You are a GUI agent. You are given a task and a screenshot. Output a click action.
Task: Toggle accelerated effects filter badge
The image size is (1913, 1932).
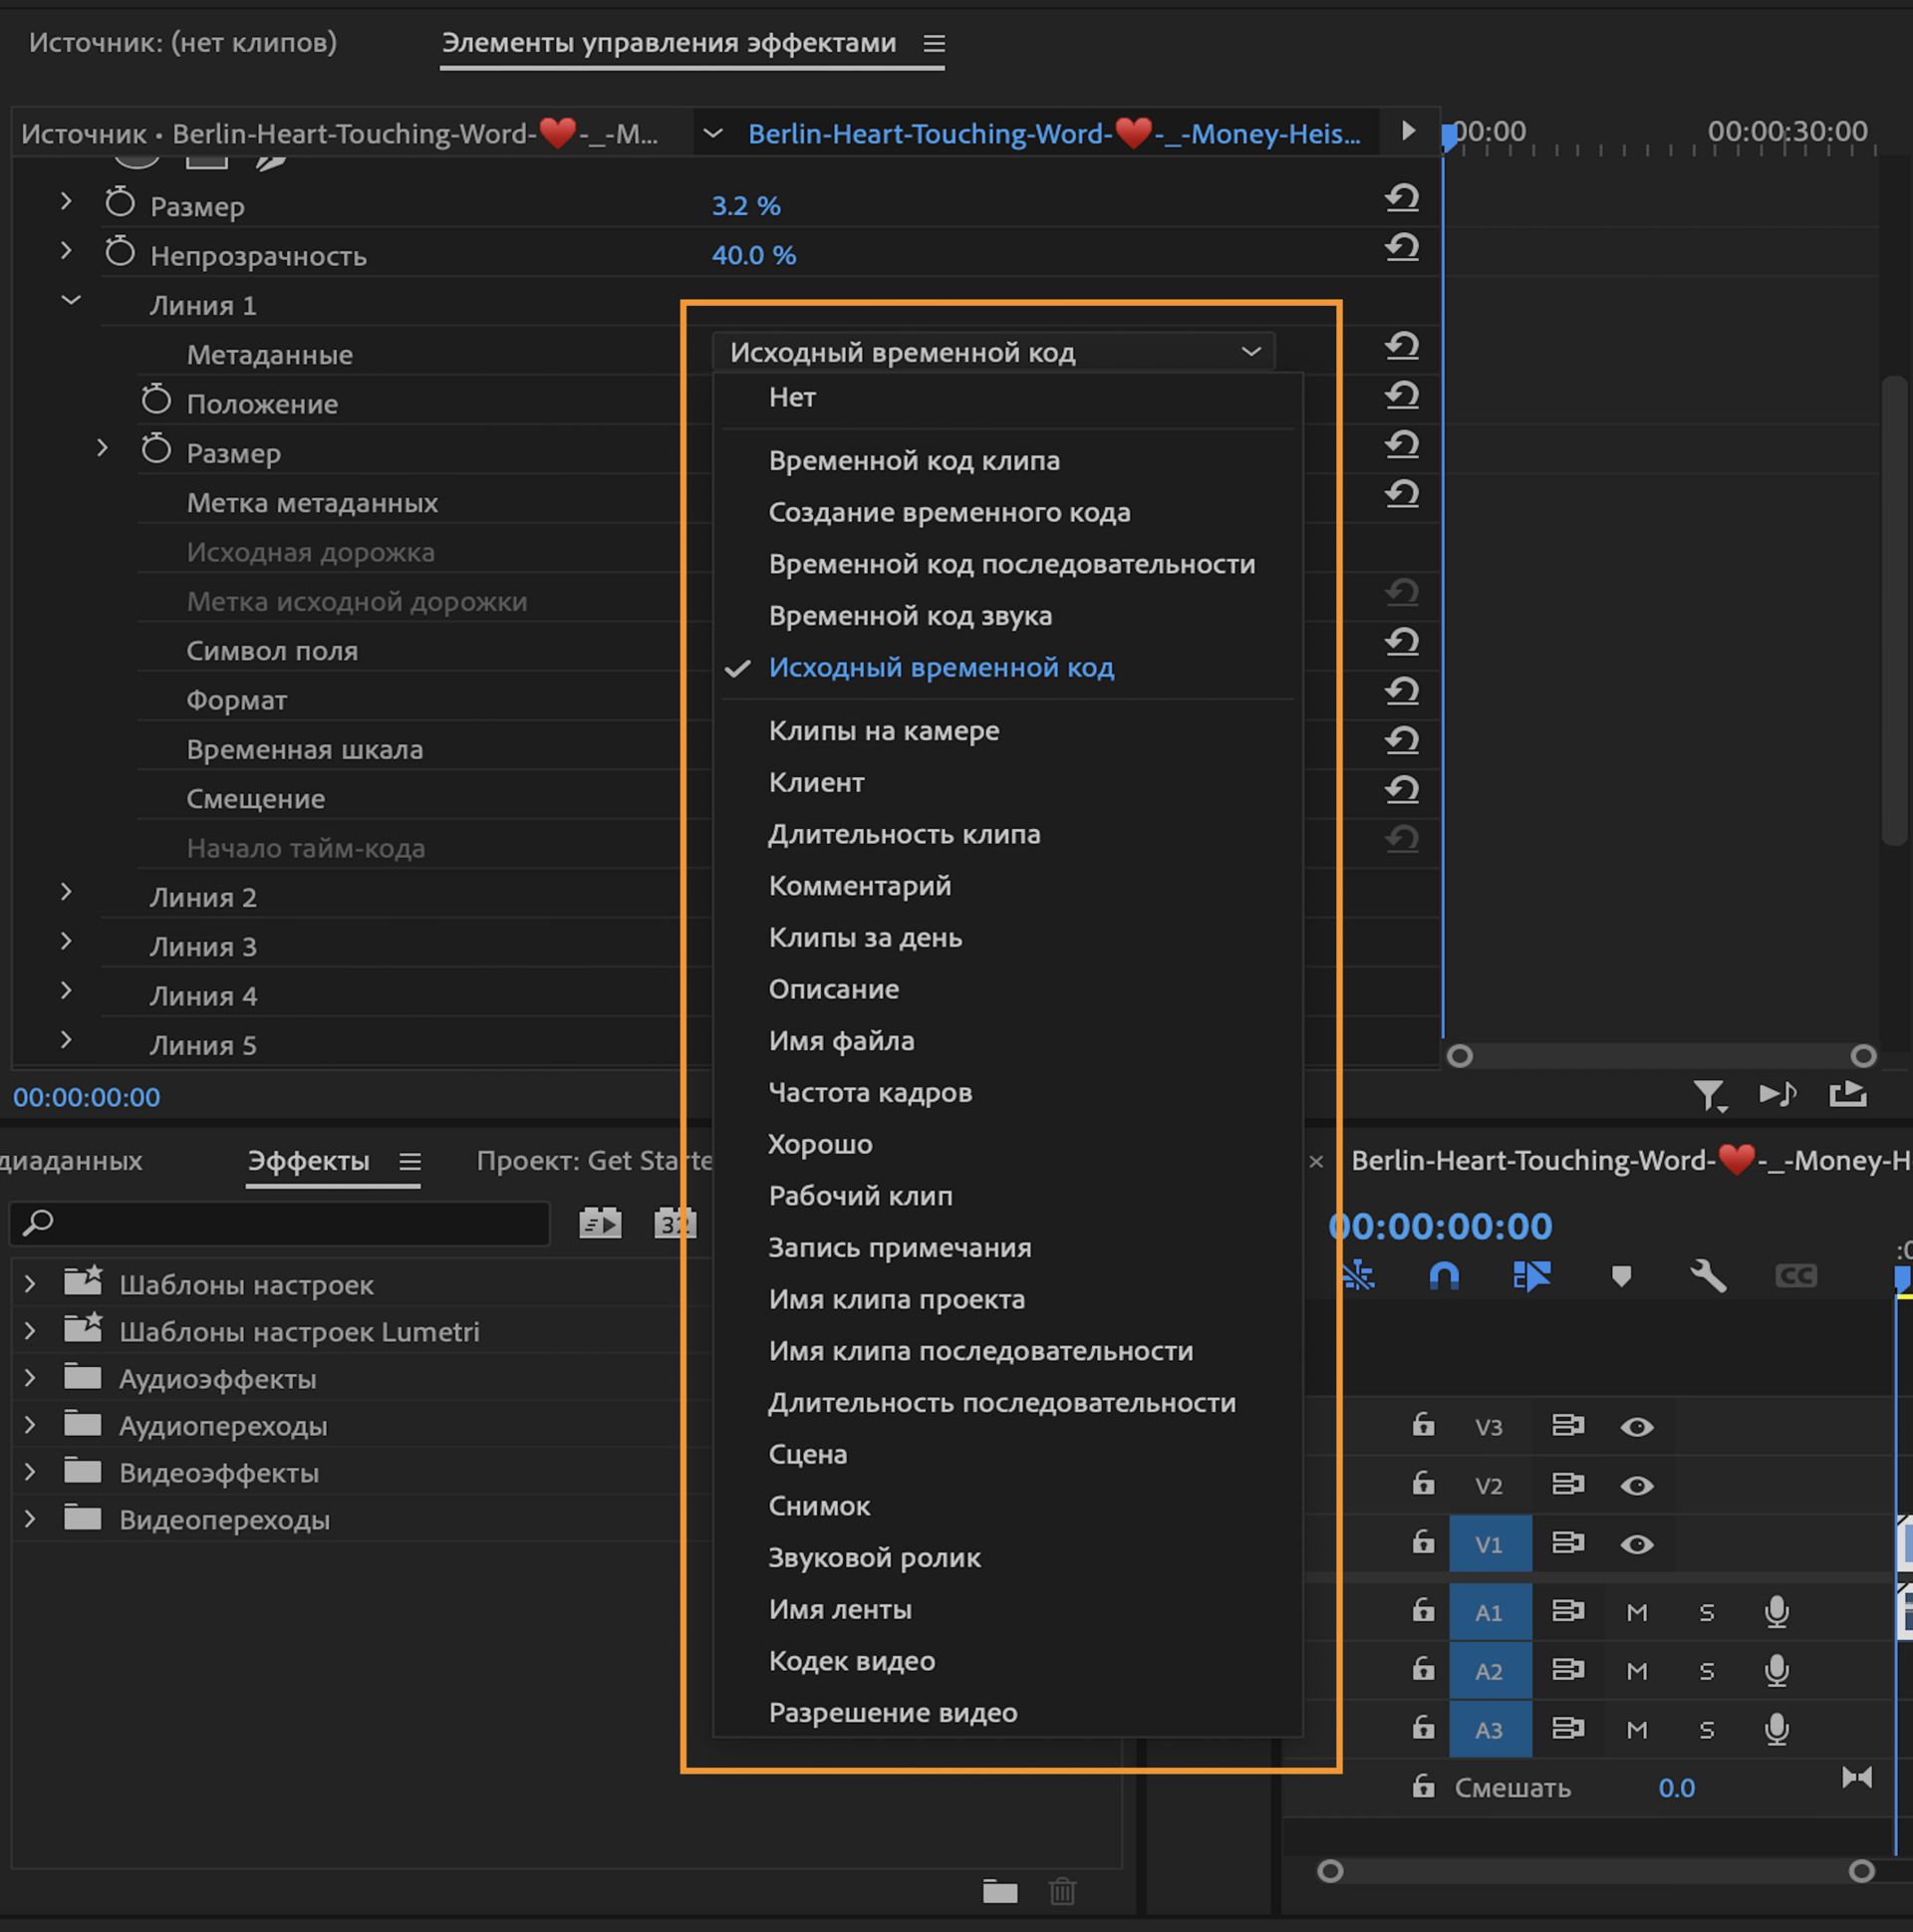(x=600, y=1223)
